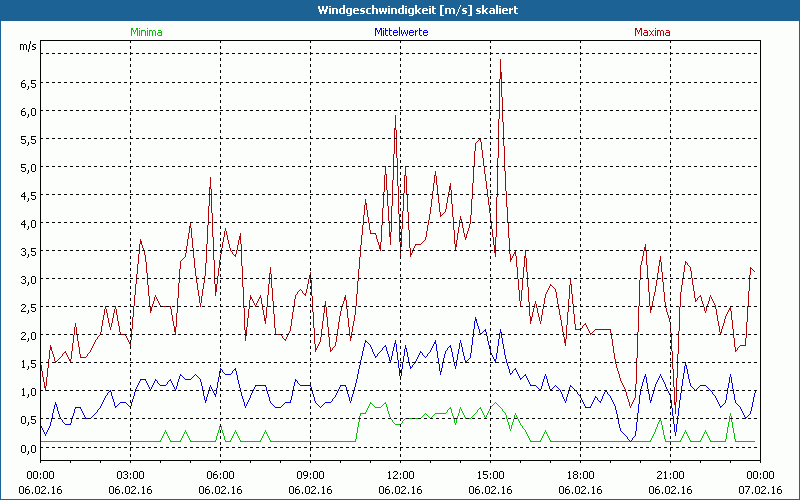Click the green Minima legend label
The height and width of the screenshot is (500, 800).
(x=145, y=32)
